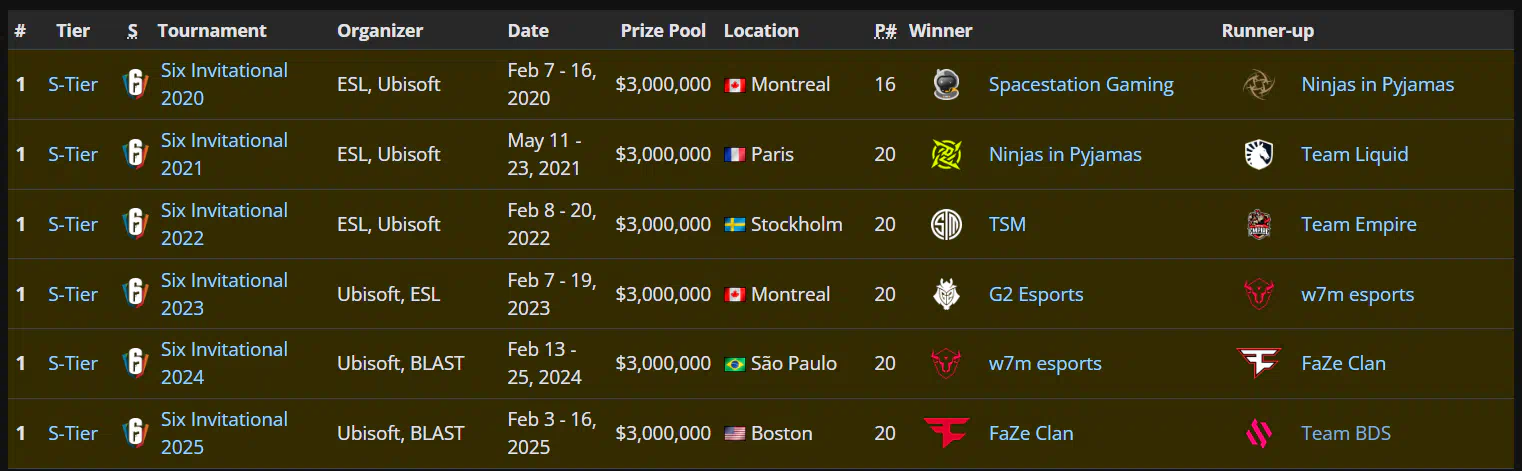Click the Brazil flag next to São Paulo
The height and width of the screenshot is (471, 1522).
point(735,364)
